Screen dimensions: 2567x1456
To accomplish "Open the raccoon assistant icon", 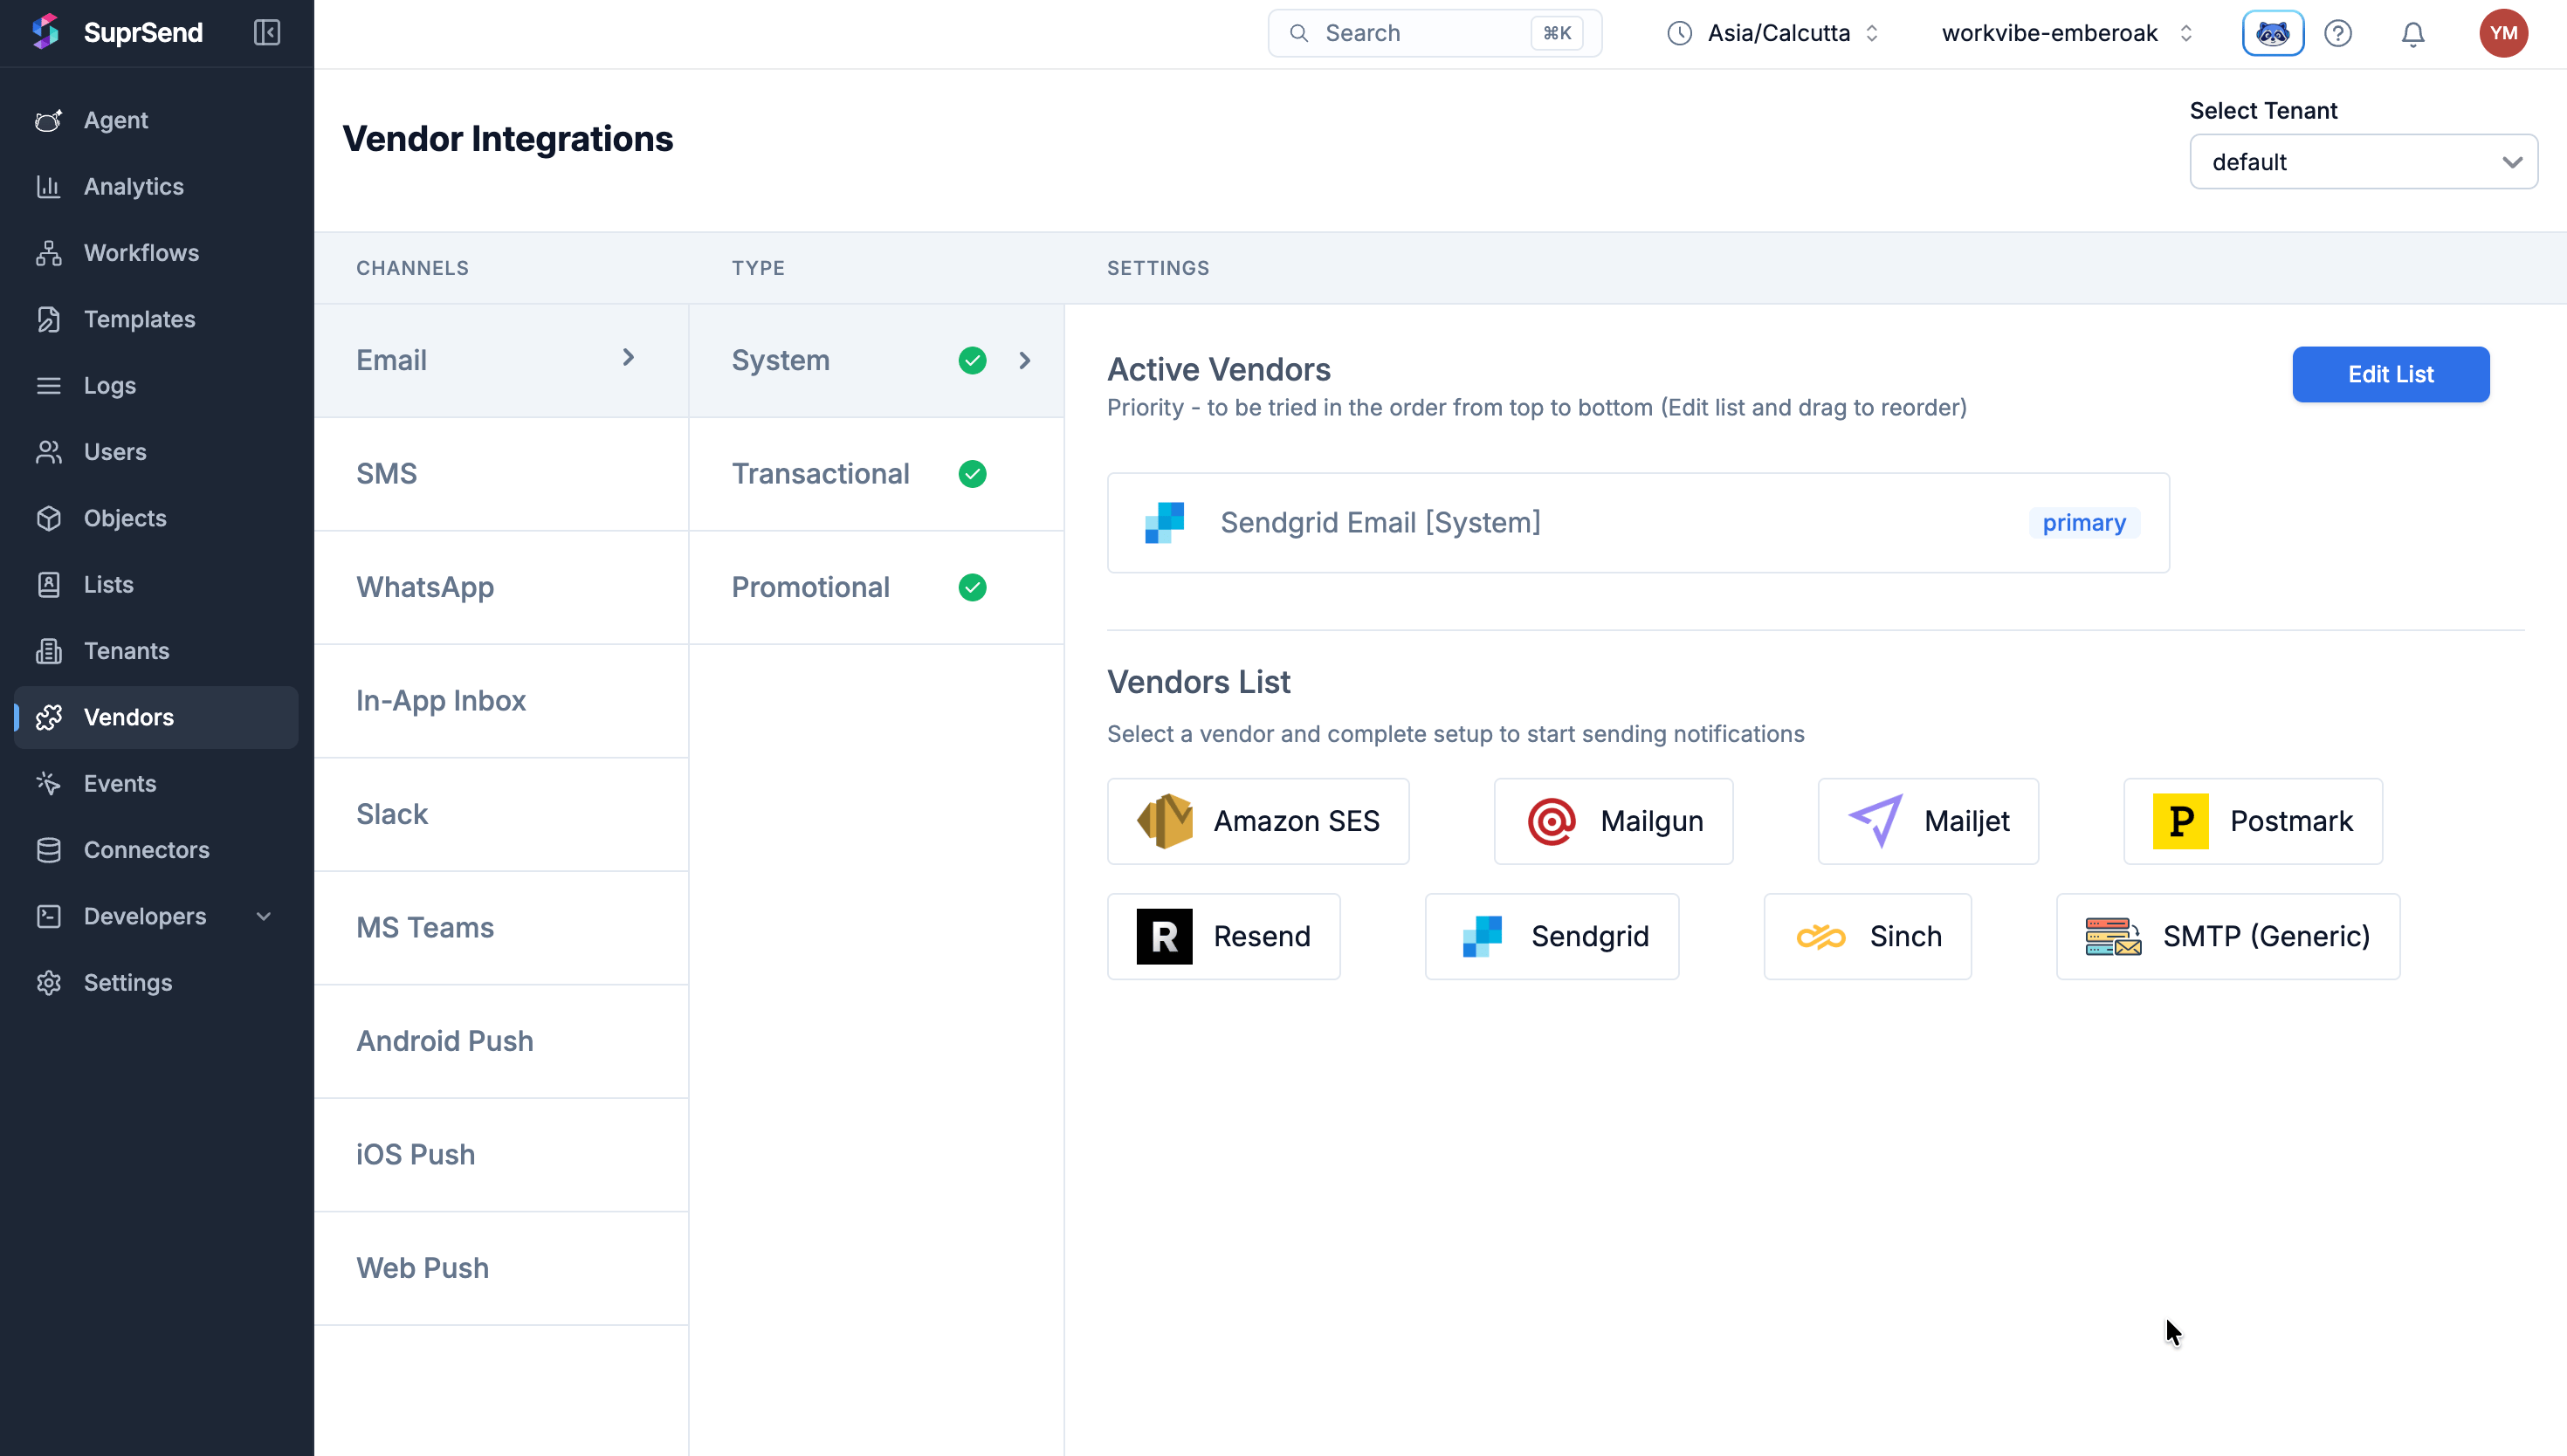I will tap(2272, 33).
